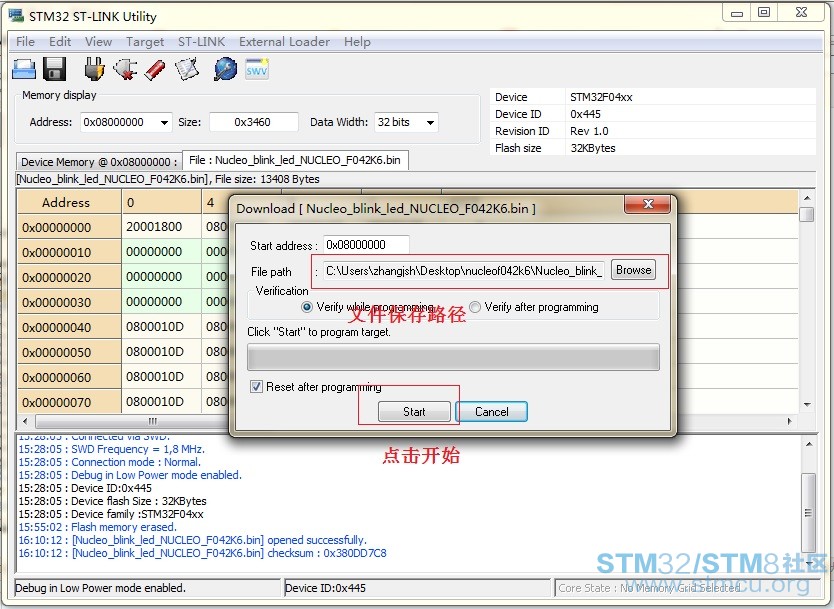Image resolution: width=834 pixels, height=609 pixels.
Task: Click 0800010D in row 0x00000070
Action: point(154,402)
